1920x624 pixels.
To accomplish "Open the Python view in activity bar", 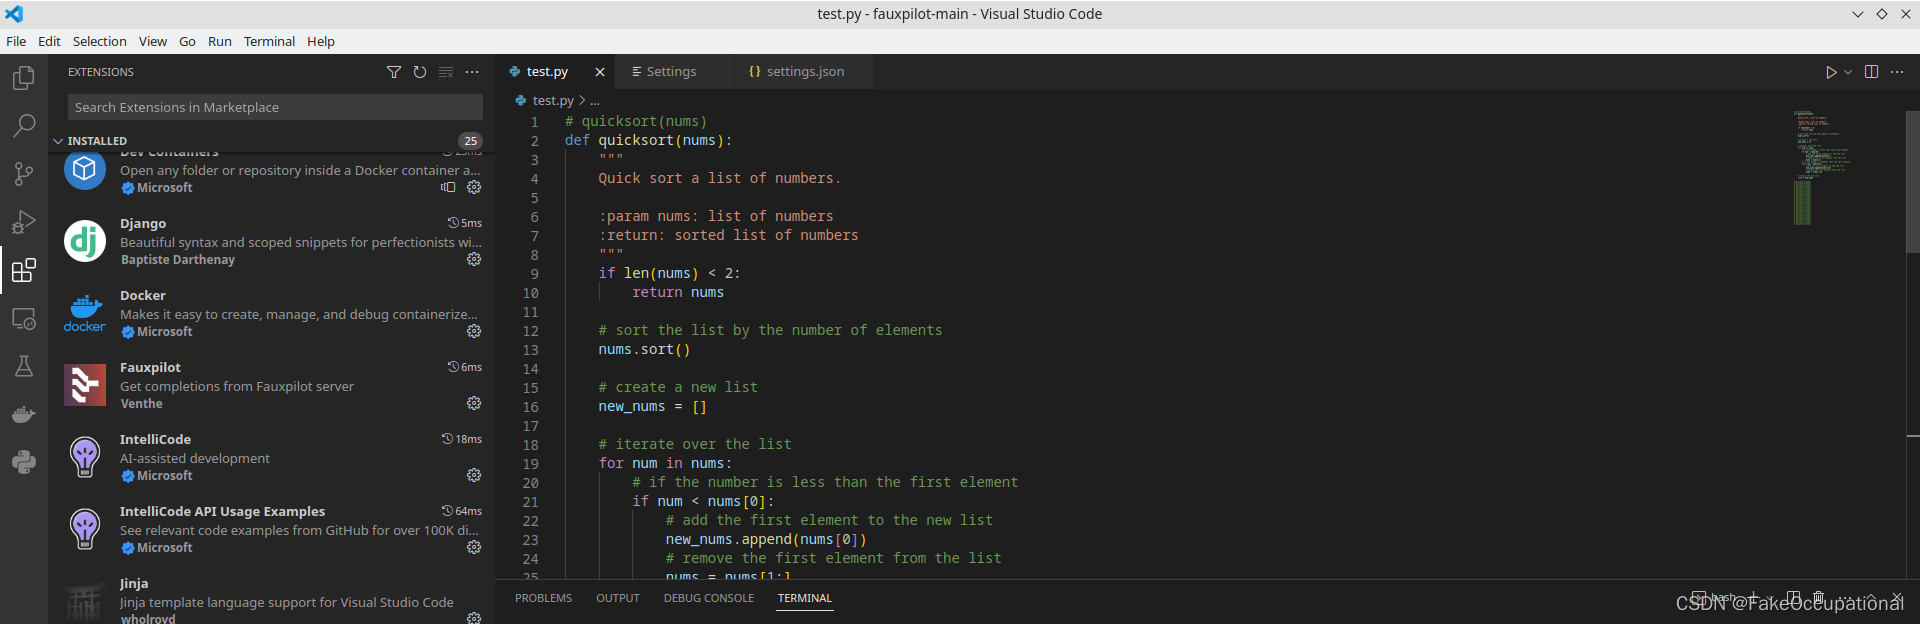I will point(24,462).
